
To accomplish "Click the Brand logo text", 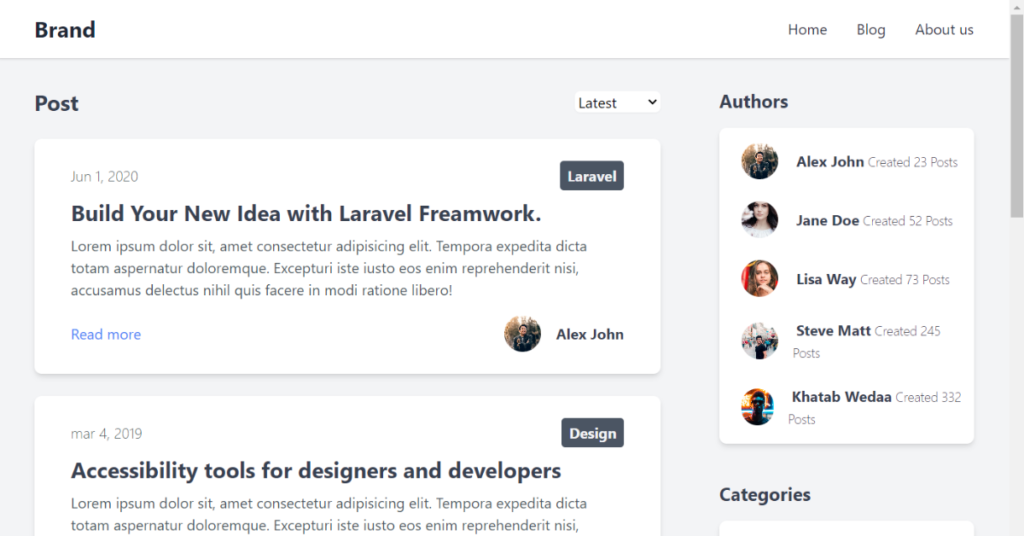I will coord(65,30).
